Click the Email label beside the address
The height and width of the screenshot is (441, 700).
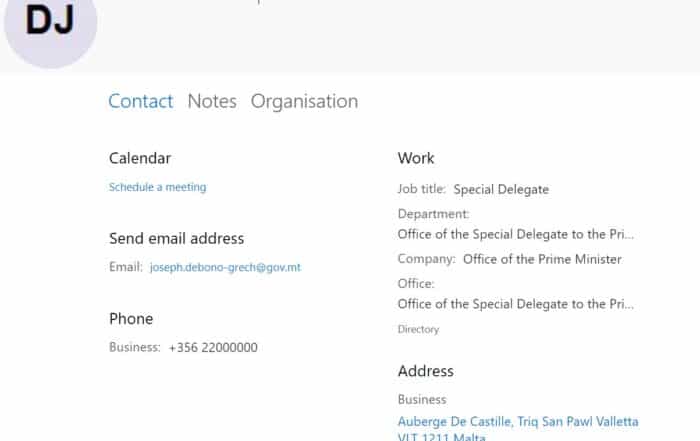[125, 268]
